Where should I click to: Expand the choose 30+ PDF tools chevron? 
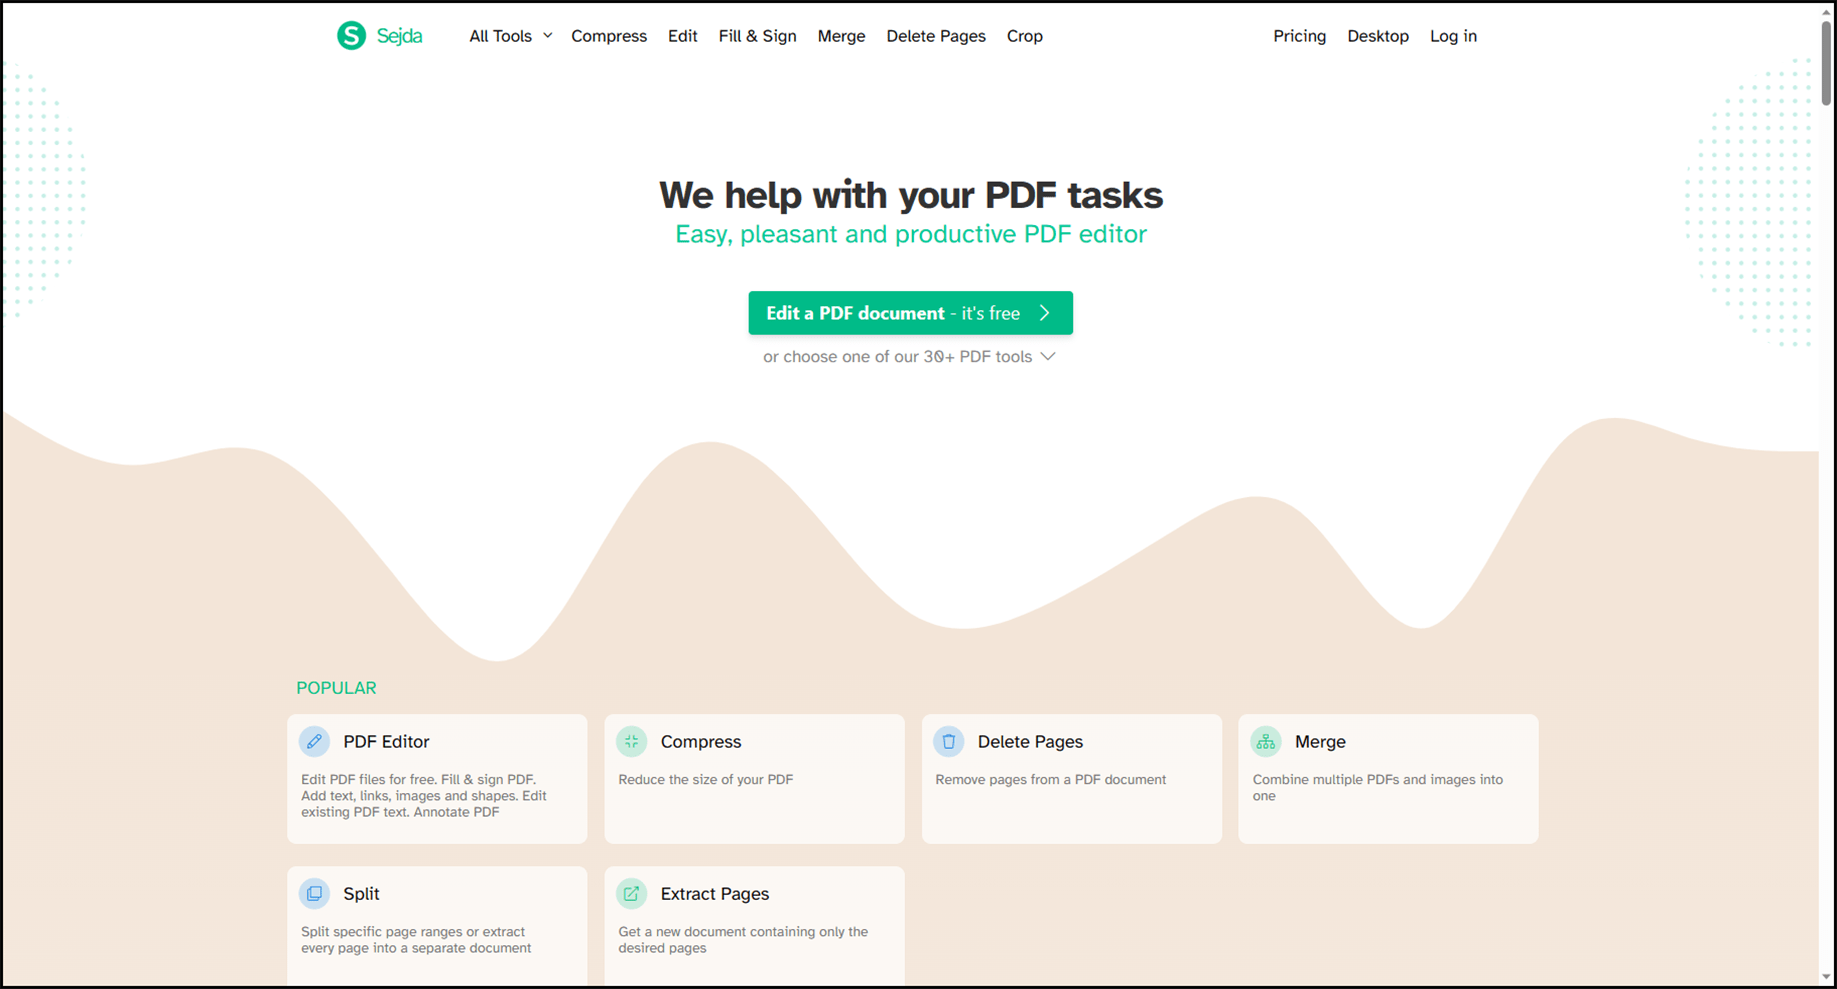pos(1048,357)
